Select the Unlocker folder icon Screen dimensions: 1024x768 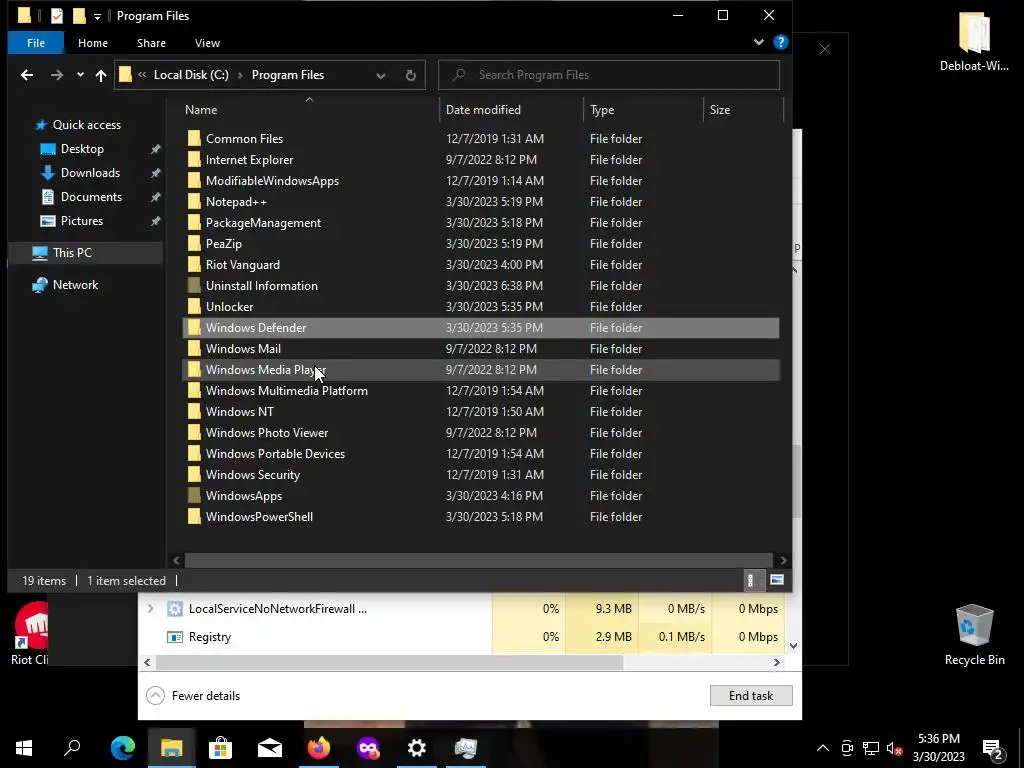tap(194, 306)
